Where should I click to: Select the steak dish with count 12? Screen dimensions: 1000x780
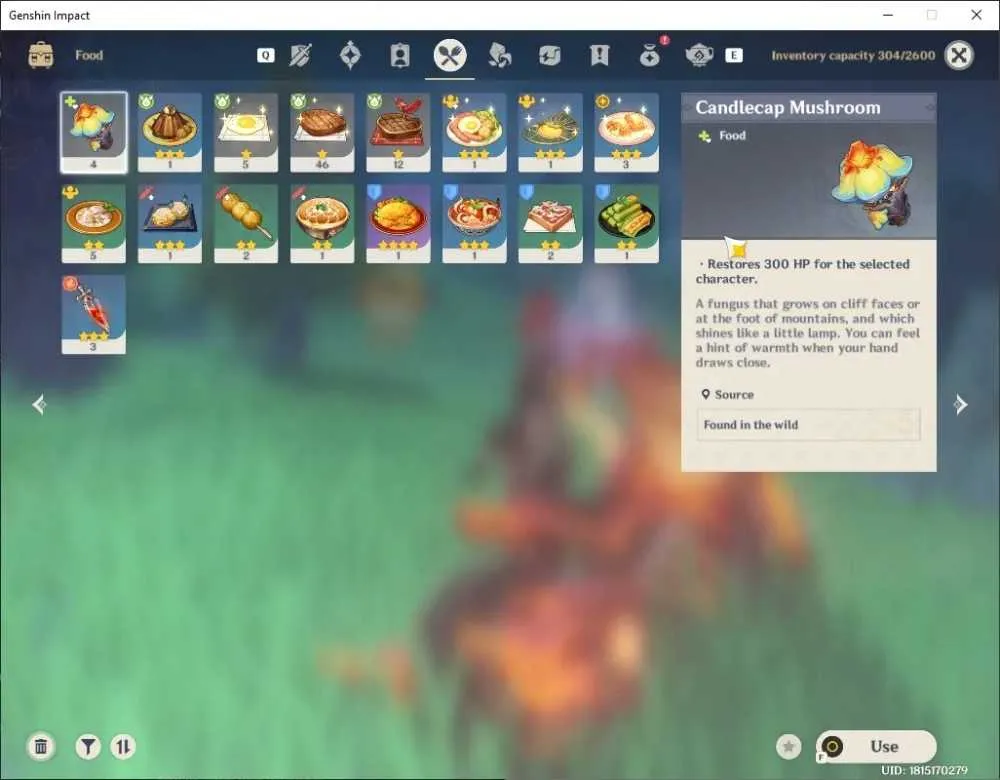[x=398, y=133]
